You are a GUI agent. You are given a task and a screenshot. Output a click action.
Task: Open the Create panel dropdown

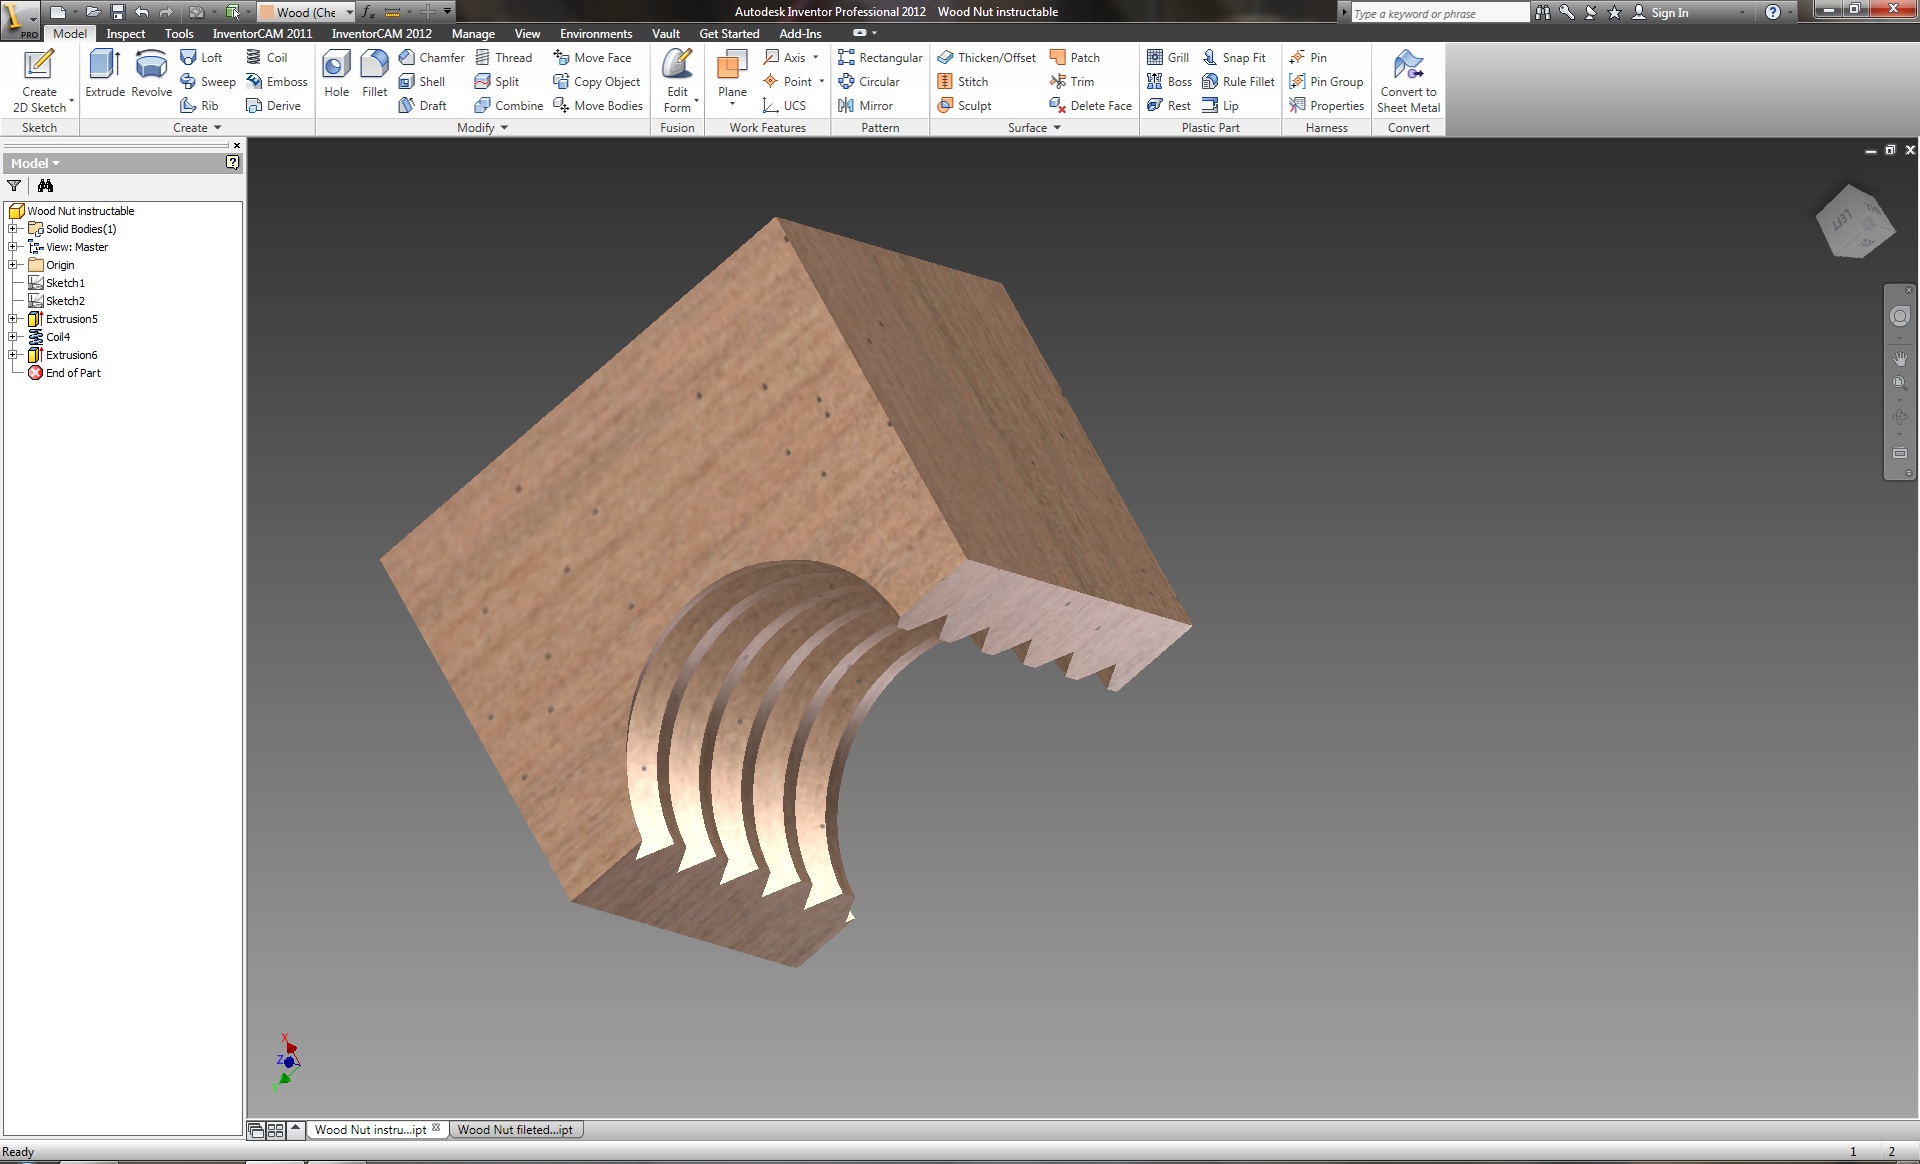[x=196, y=127]
